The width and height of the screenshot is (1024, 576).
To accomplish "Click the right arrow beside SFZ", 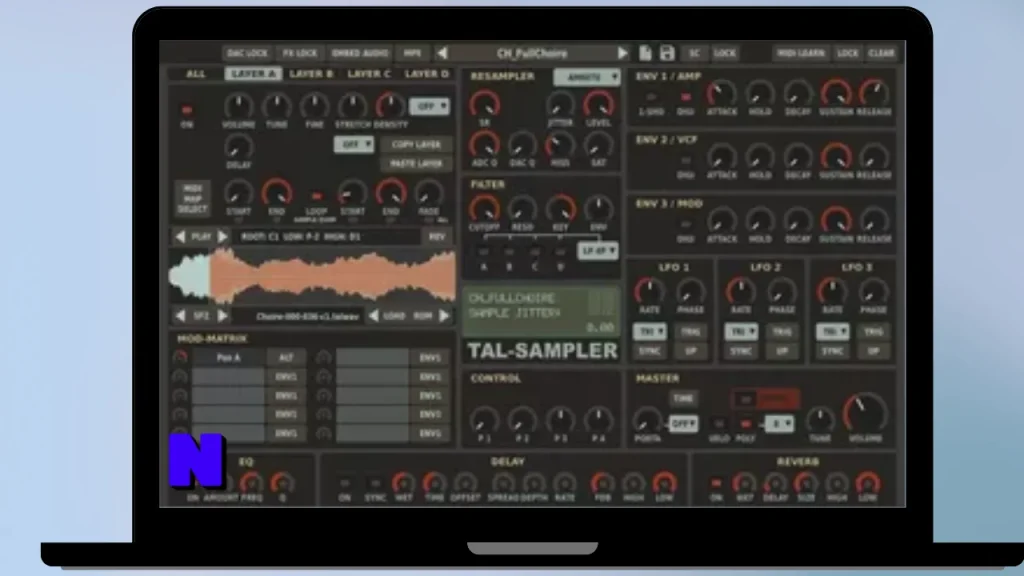I will tap(223, 316).
